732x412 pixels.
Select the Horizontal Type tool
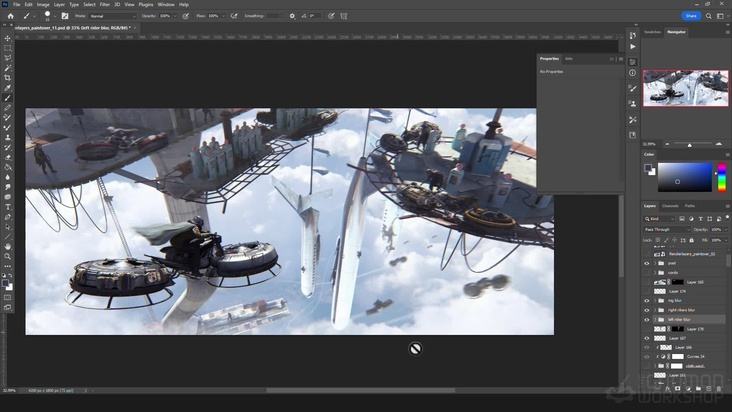7,207
